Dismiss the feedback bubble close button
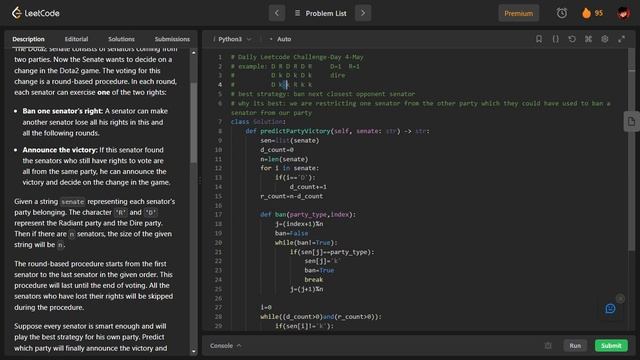Screen dimensions: 640x360 (620, 299)
